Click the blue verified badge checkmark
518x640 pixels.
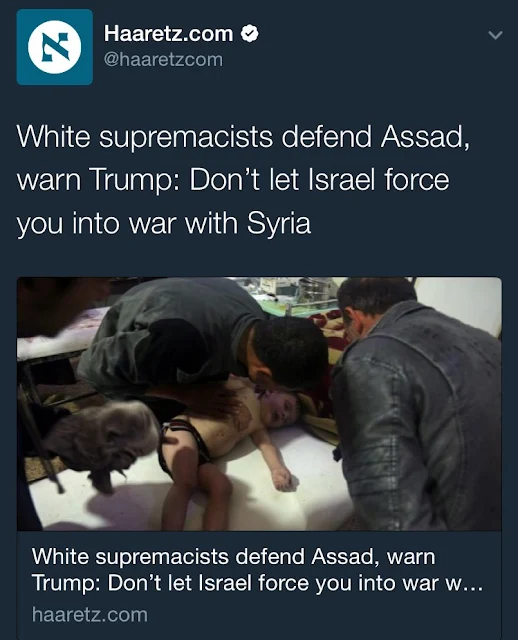click(x=250, y=33)
